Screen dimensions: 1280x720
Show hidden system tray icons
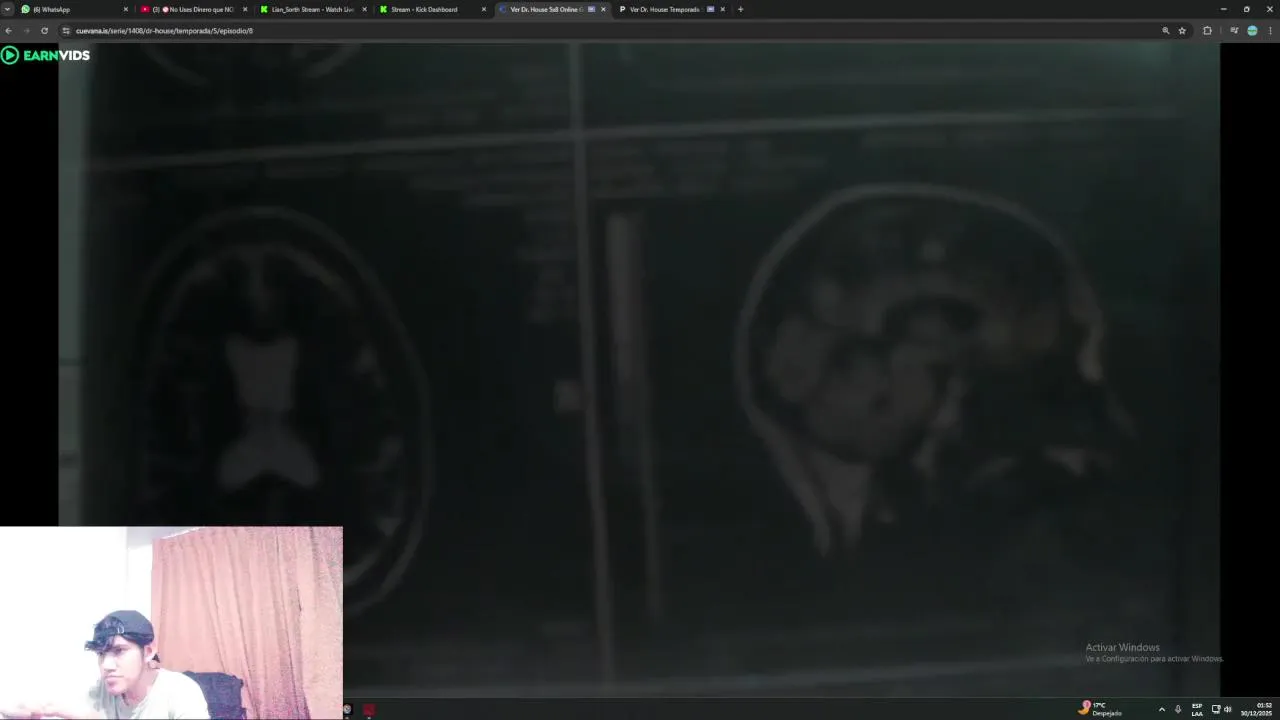tap(1161, 709)
